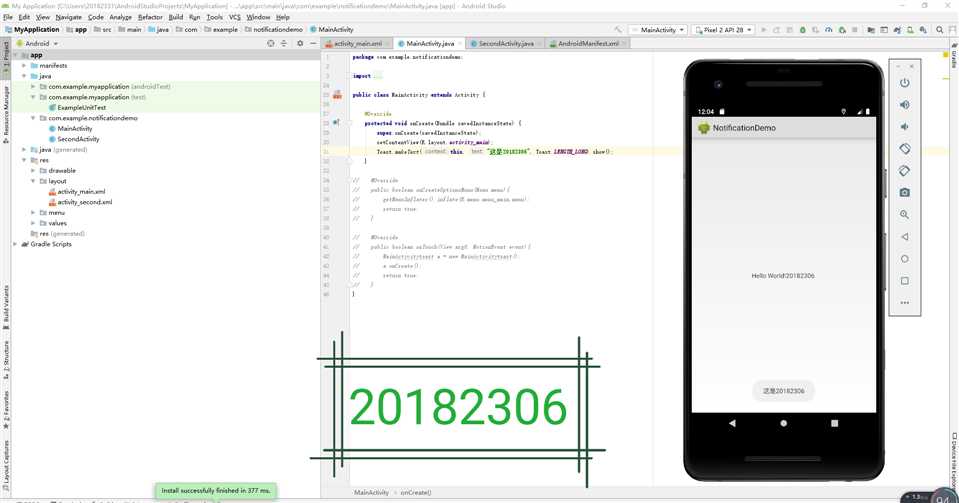
Task: Collapse the com.example.notificationdemo package
Action: (x=33, y=118)
